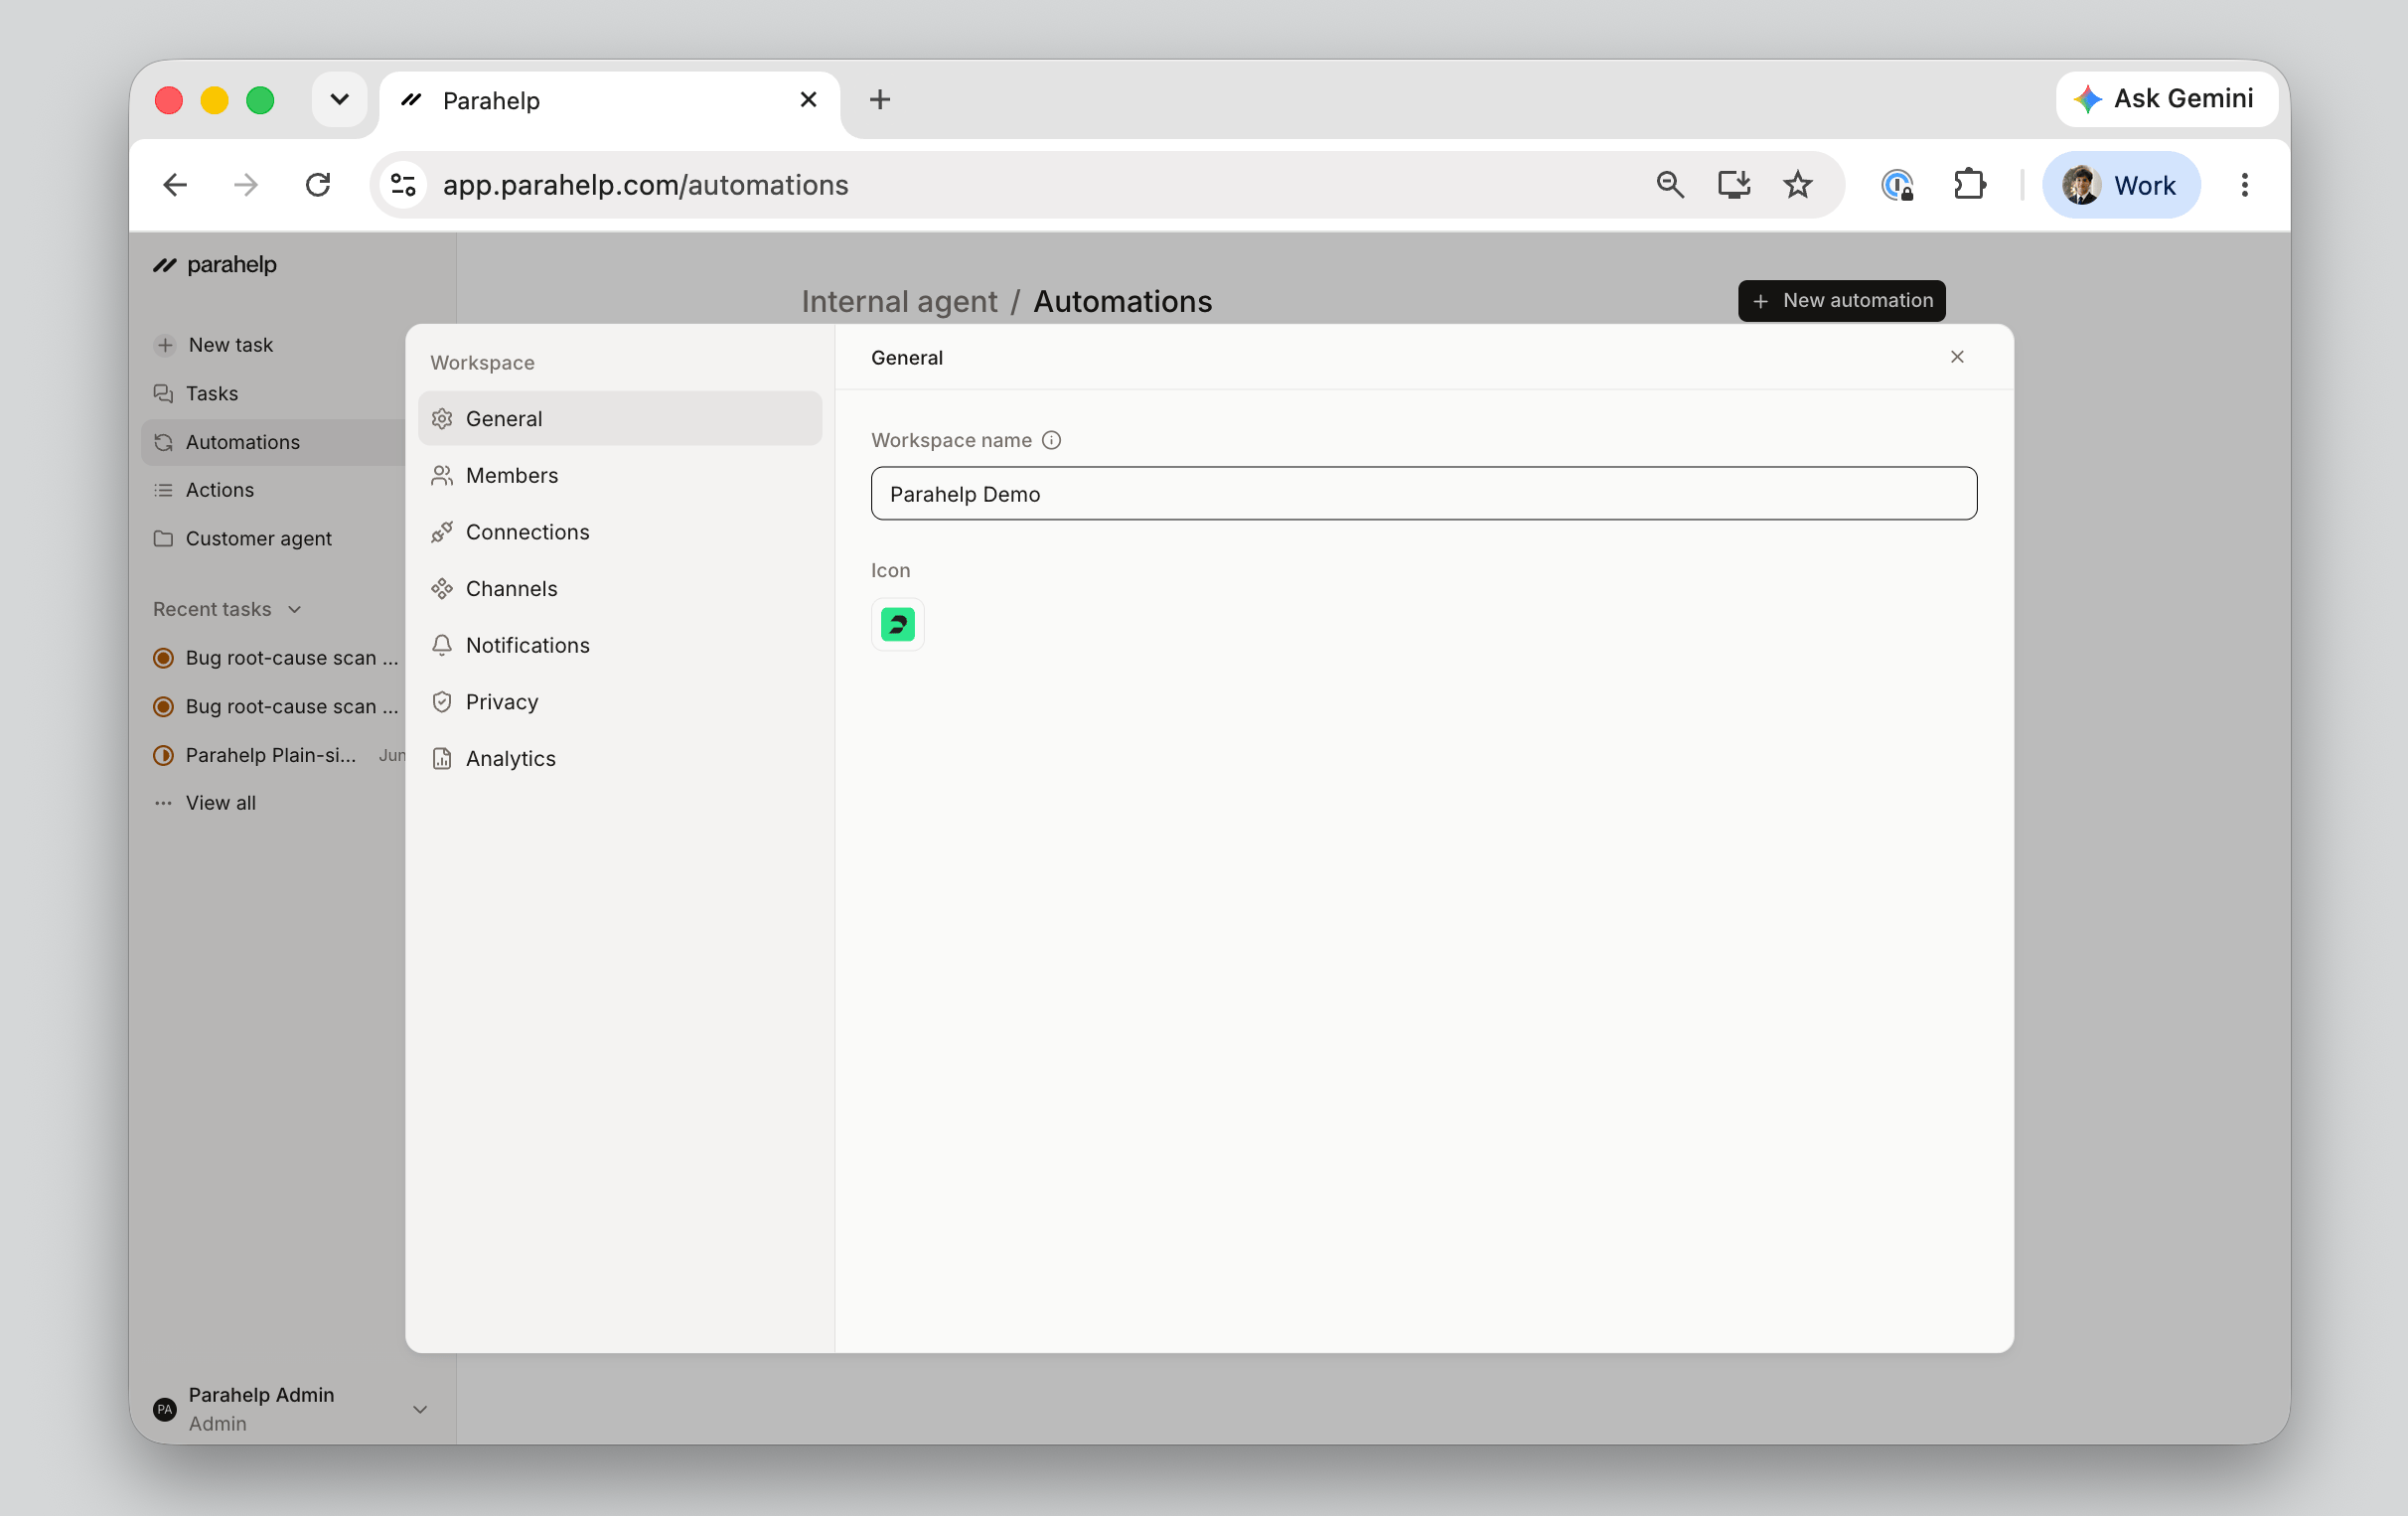Click the Workspace section label
The width and height of the screenshot is (2408, 1516).
[482, 363]
